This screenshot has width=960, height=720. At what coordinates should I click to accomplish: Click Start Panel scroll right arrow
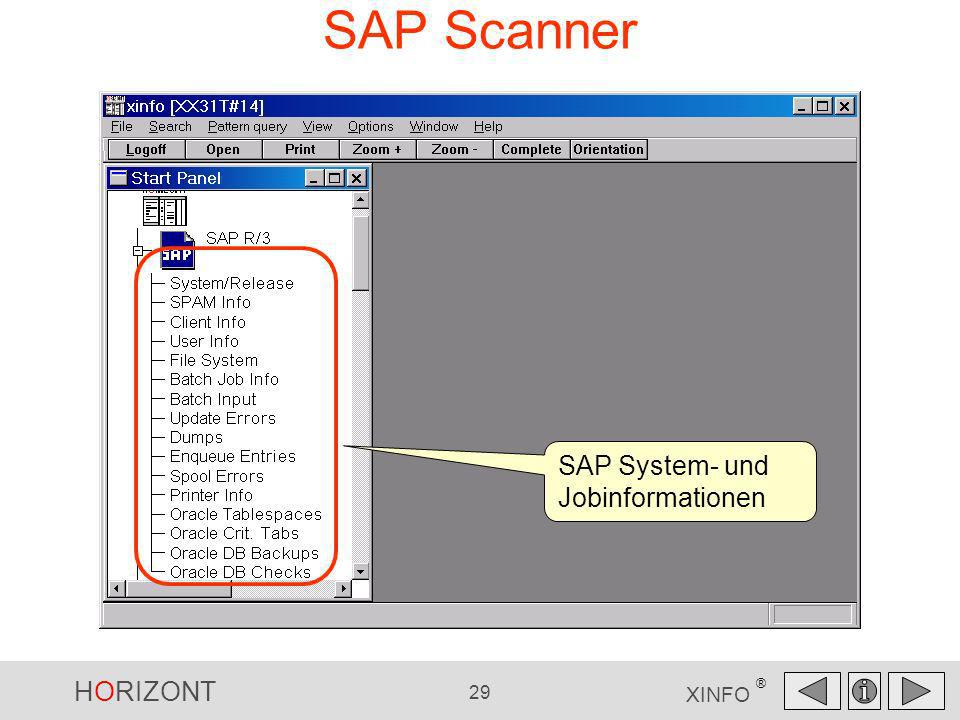click(x=343, y=589)
